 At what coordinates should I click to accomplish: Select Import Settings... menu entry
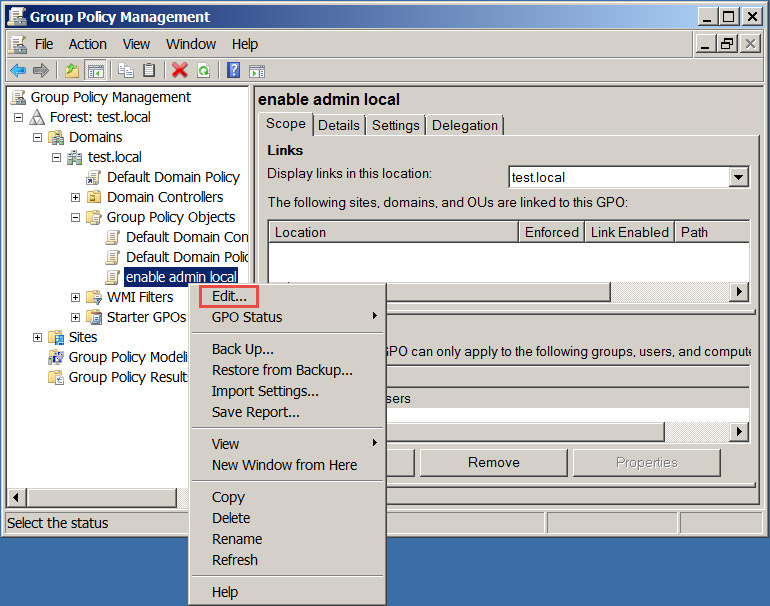click(x=287, y=391)
